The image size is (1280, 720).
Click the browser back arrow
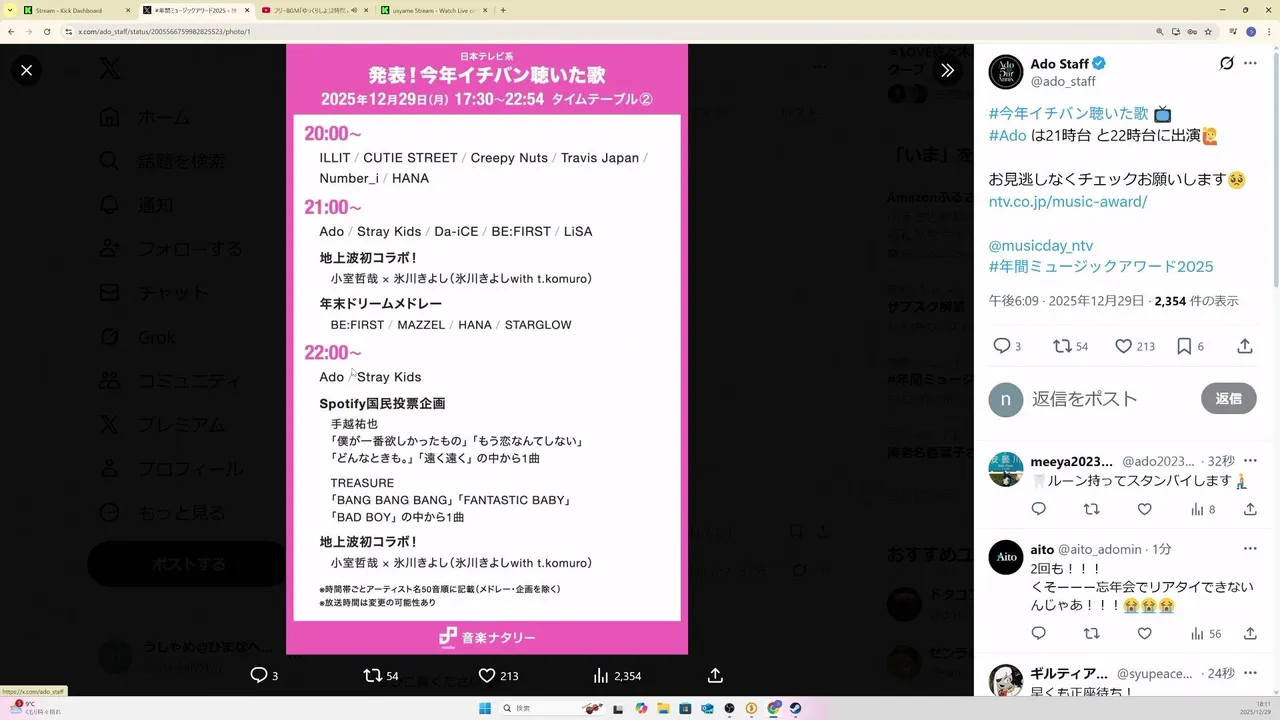10,31
